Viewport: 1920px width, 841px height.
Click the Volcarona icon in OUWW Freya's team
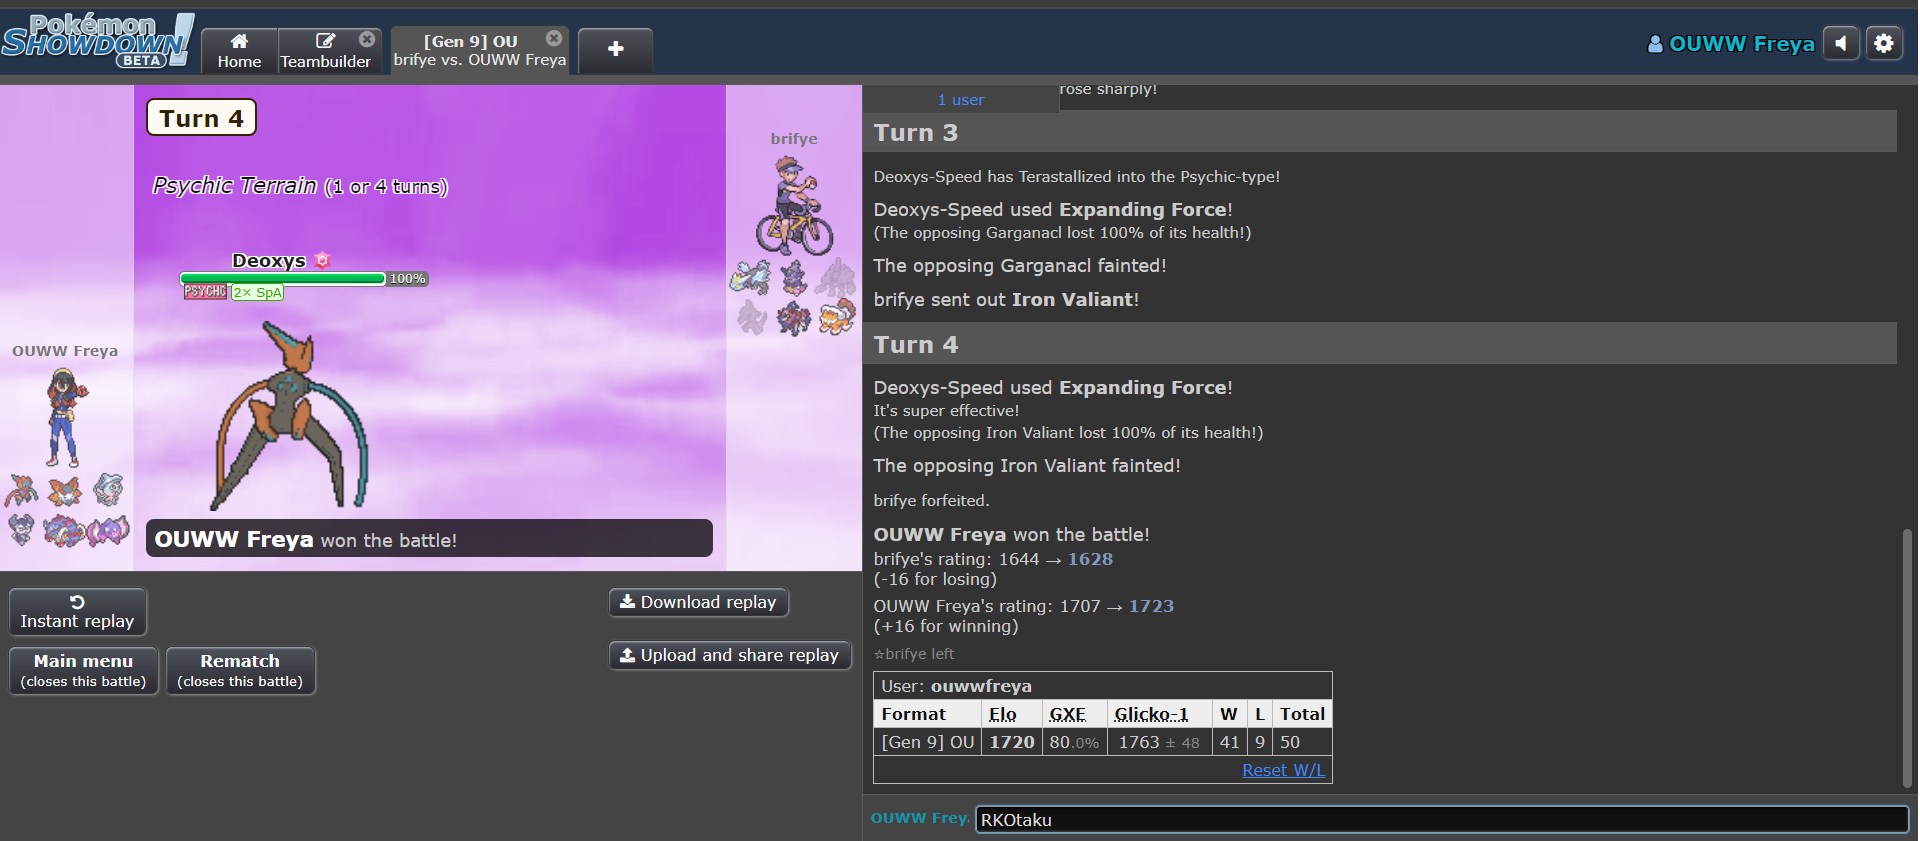tap(65, 490)
